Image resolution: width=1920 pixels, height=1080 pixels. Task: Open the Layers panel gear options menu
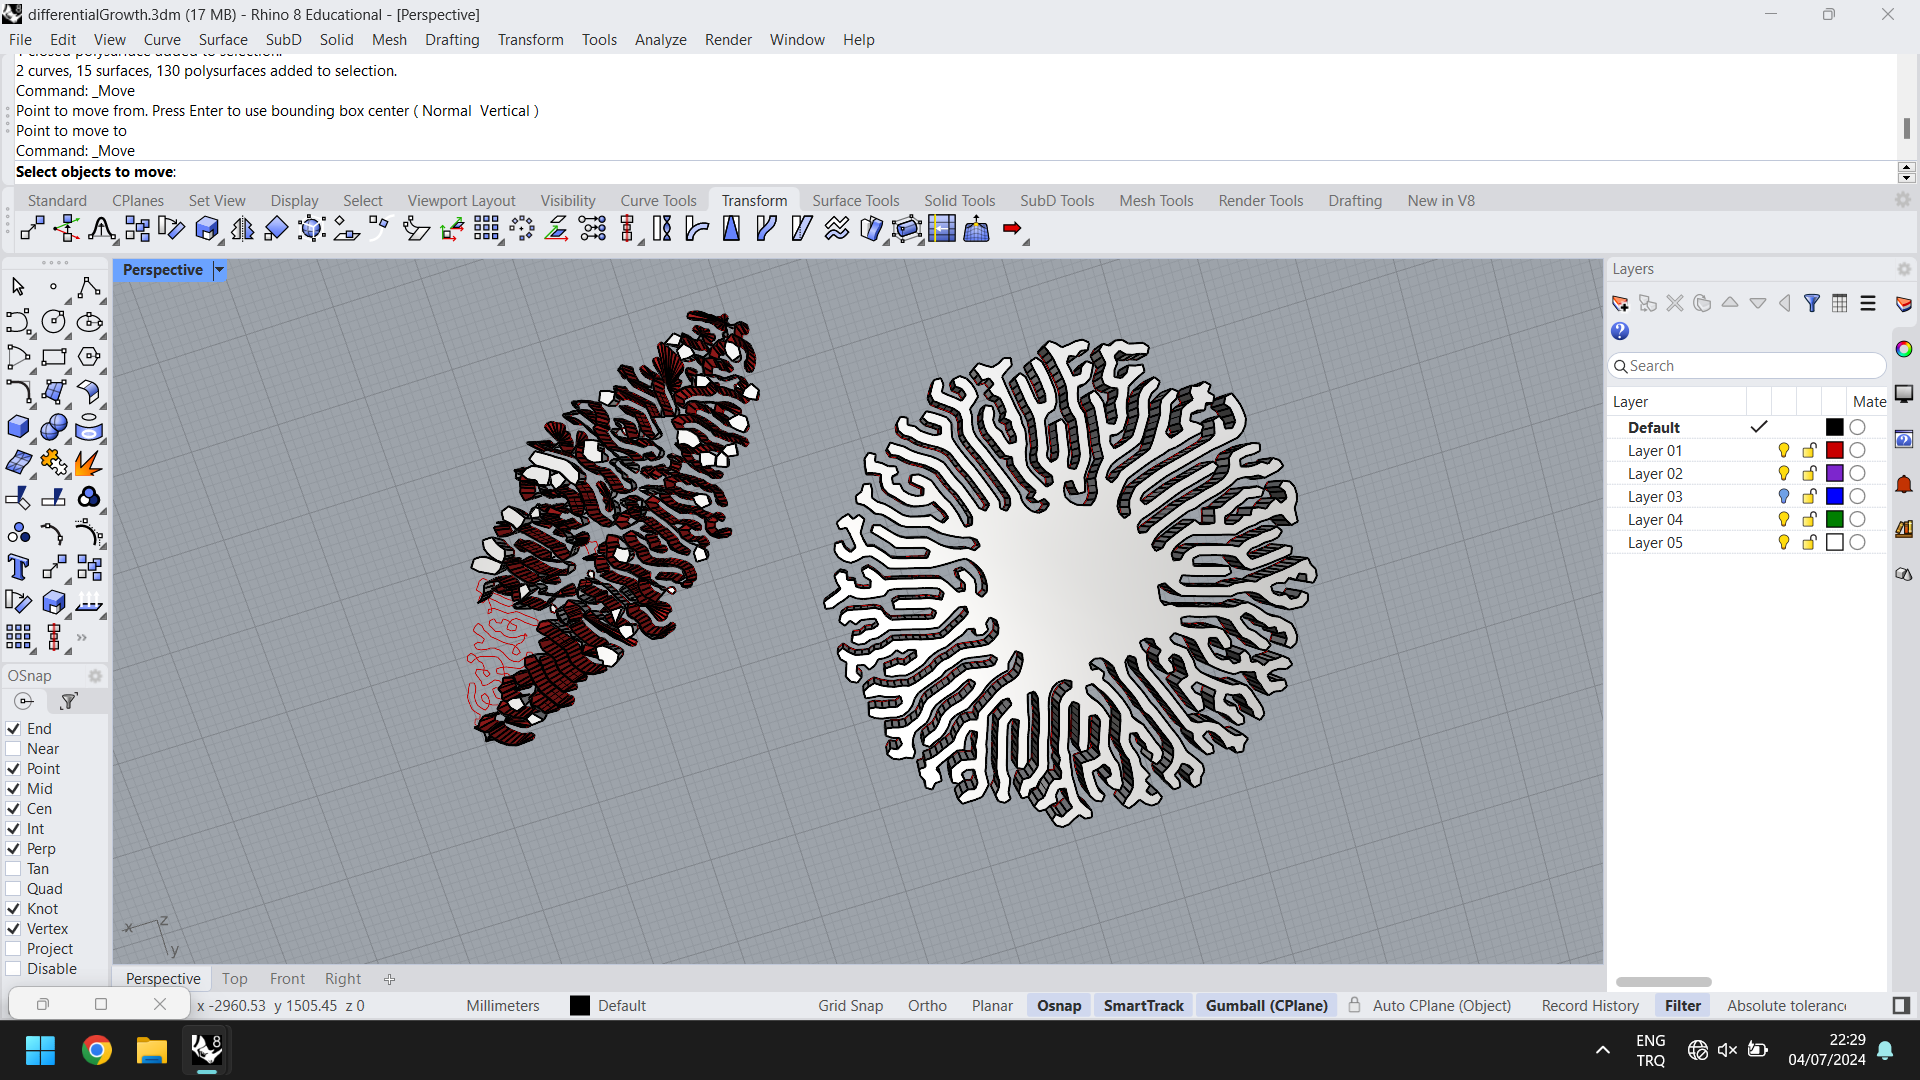click(x=1904, y=269)
